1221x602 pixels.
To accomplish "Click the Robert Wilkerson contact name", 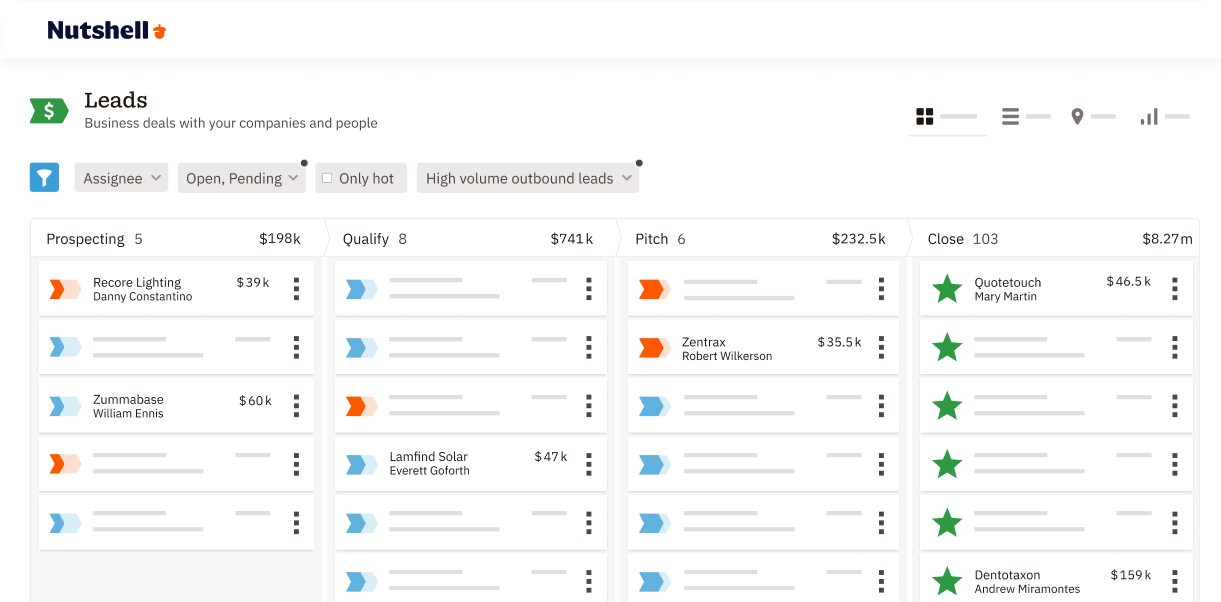I will pos(727,356).
